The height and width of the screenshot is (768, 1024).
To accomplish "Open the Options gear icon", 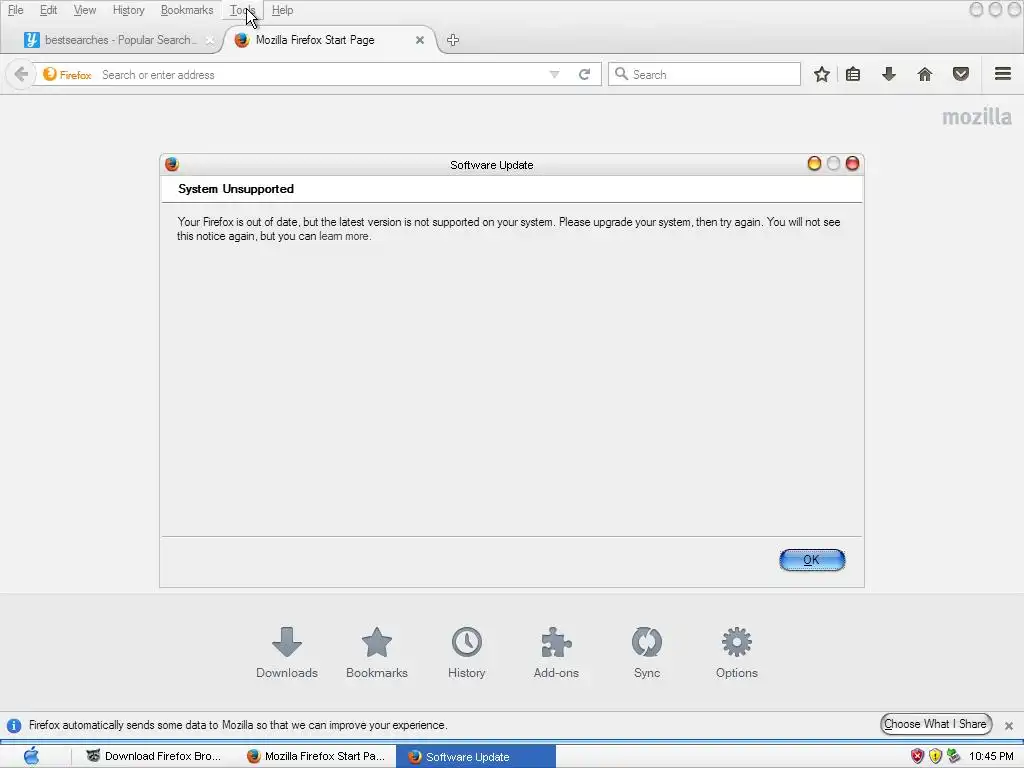I will (x=737, y=642).
